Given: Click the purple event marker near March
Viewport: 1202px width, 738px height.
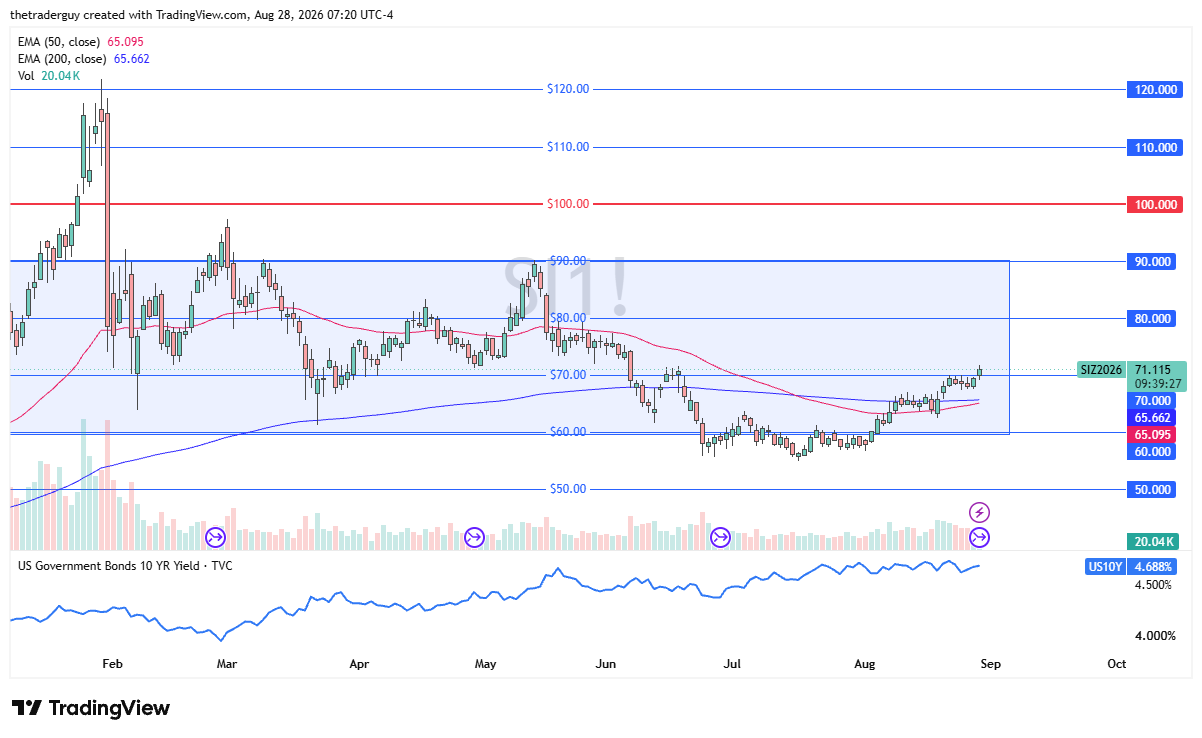Looking at the screenshot, I should [215, 538].
